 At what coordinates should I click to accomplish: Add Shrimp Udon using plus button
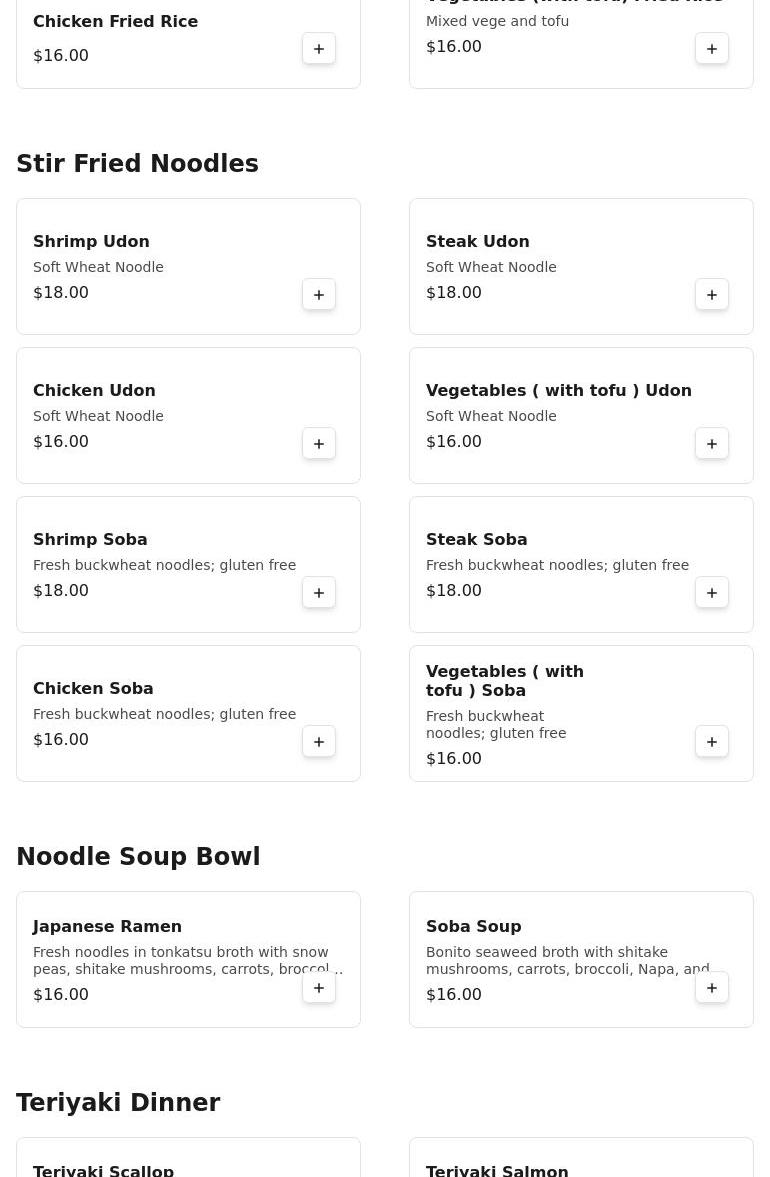[319, 295]
